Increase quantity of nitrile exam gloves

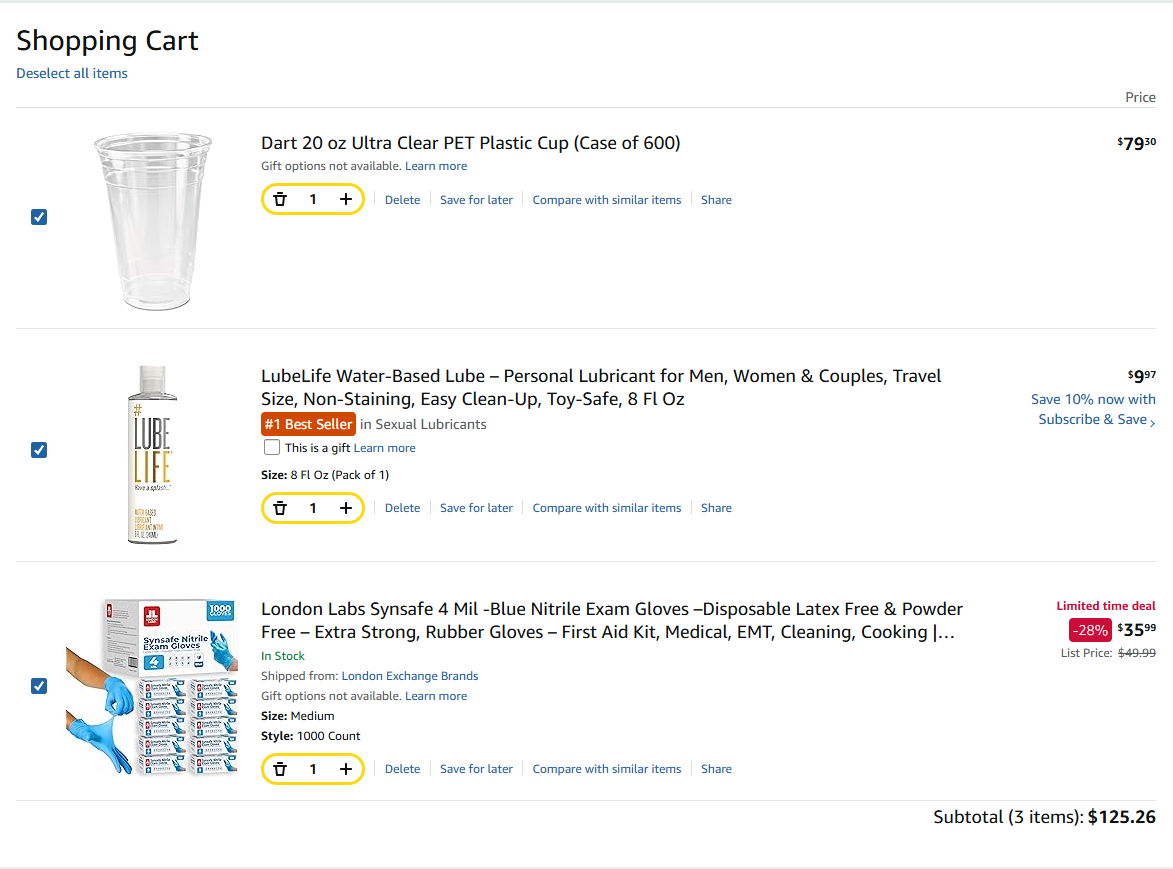[346, 769]
